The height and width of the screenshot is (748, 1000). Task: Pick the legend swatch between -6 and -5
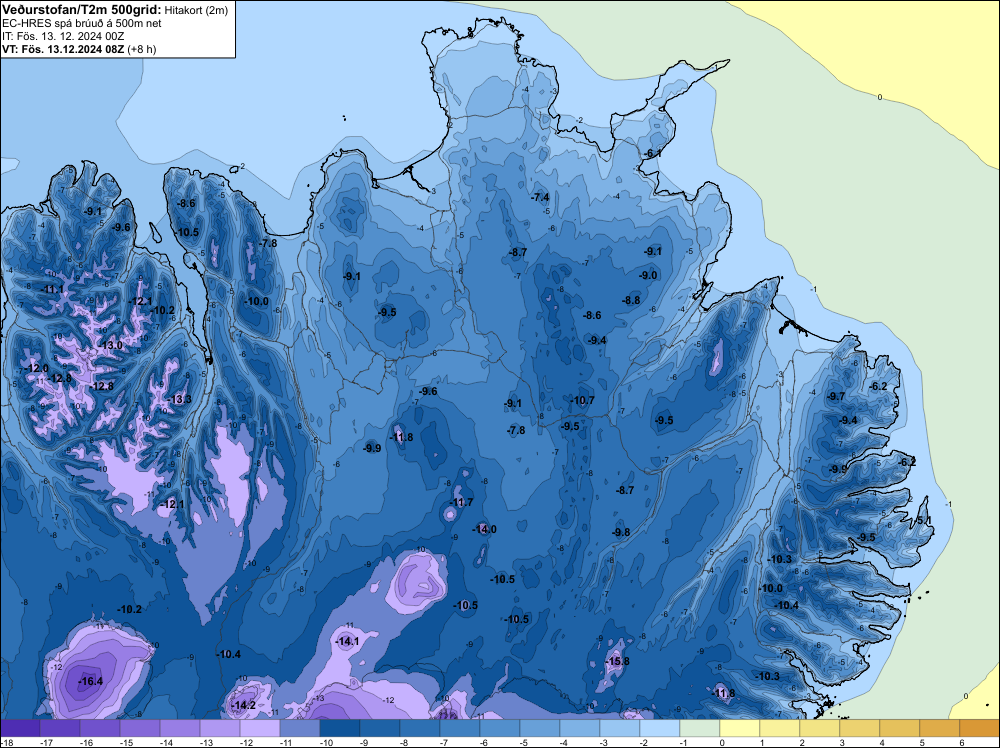(499, 728)
